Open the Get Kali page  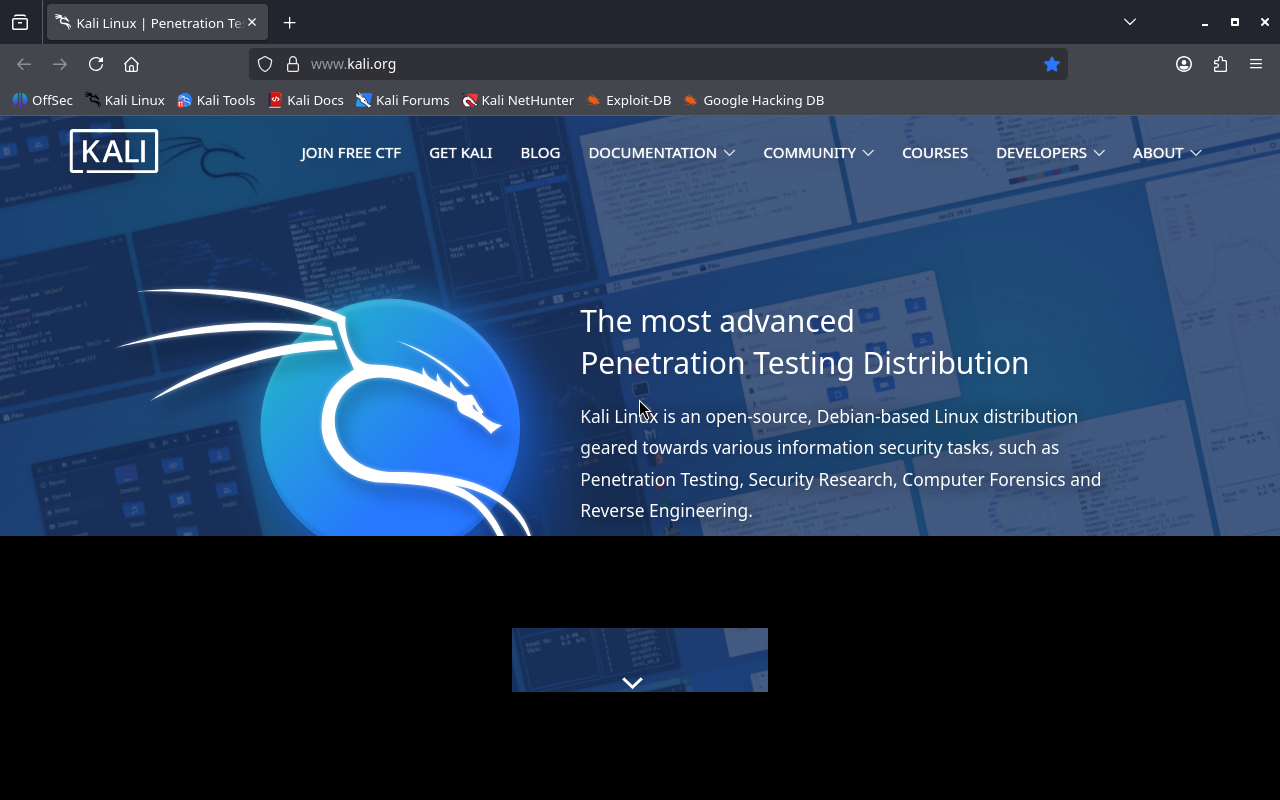pyautogui.click(x=460, y=153)
